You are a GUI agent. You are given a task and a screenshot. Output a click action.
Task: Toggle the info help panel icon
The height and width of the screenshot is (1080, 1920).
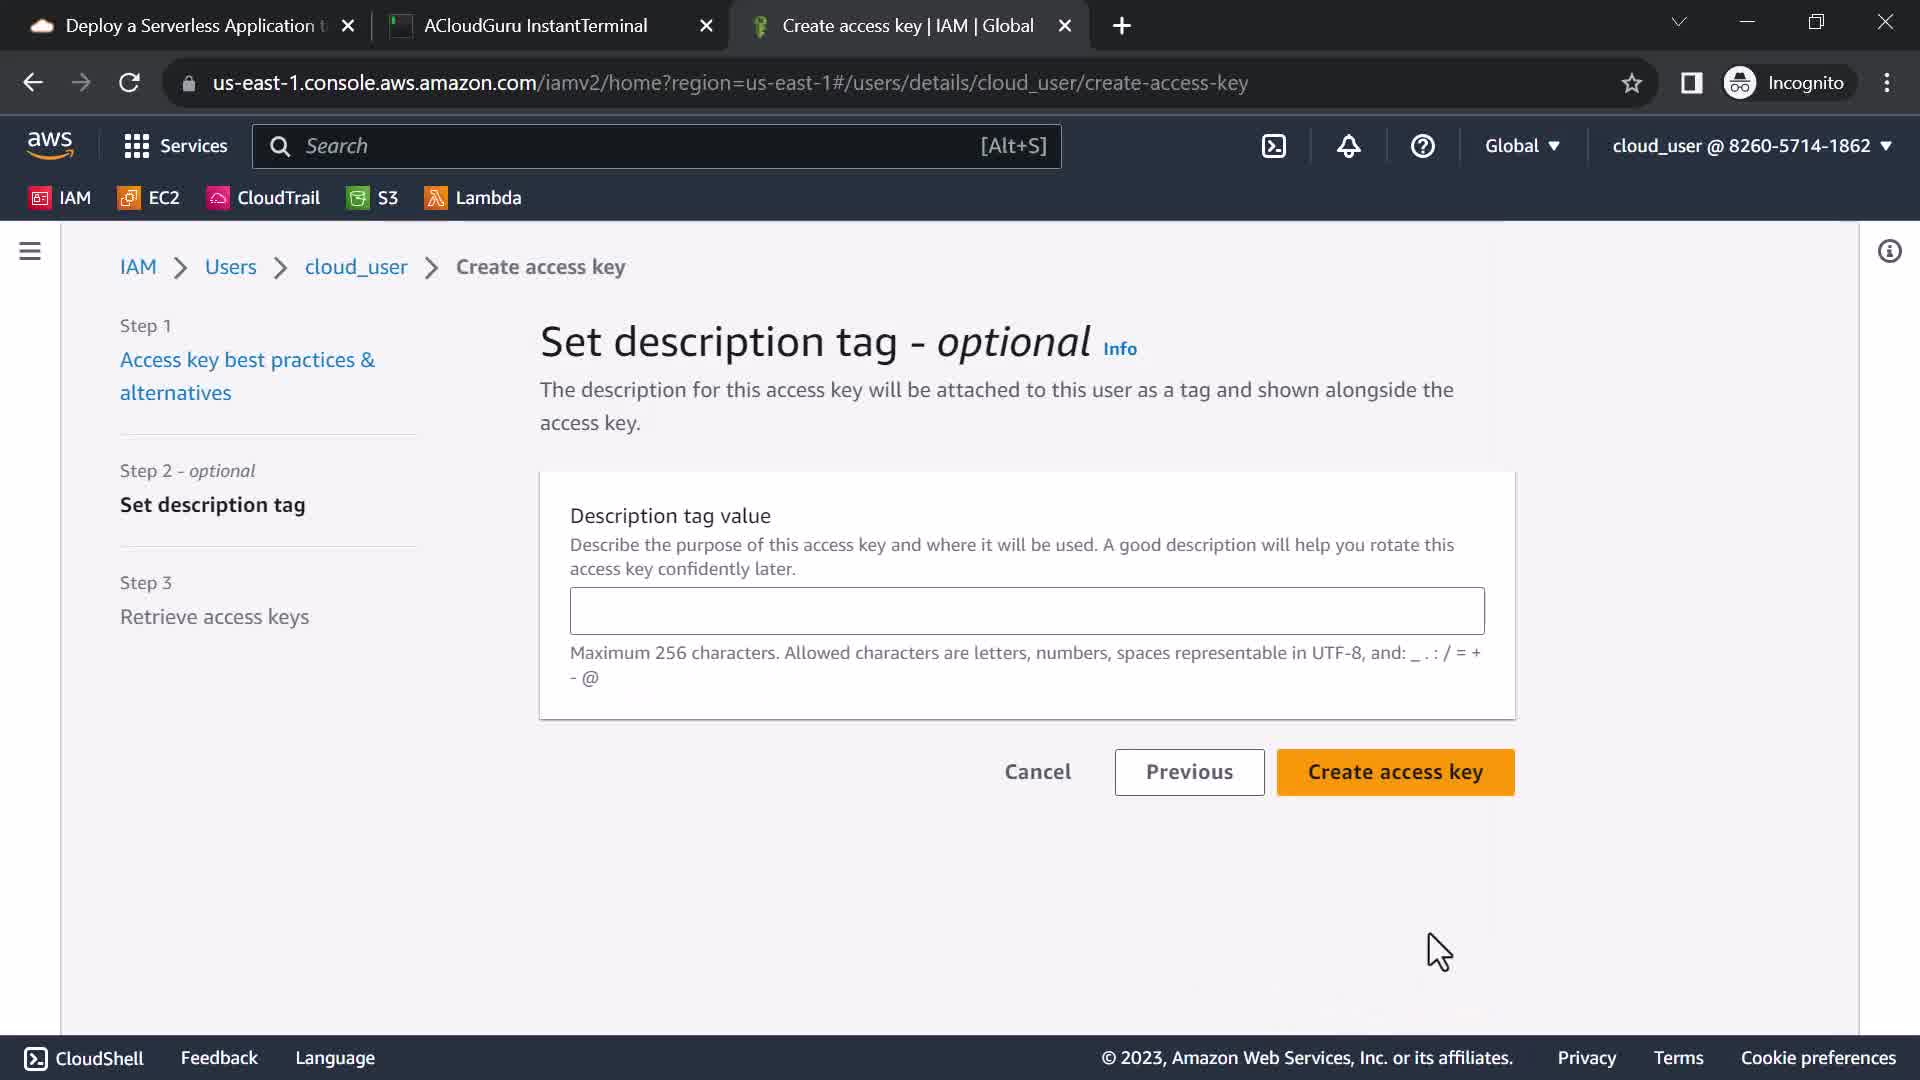coord(1889,251)
